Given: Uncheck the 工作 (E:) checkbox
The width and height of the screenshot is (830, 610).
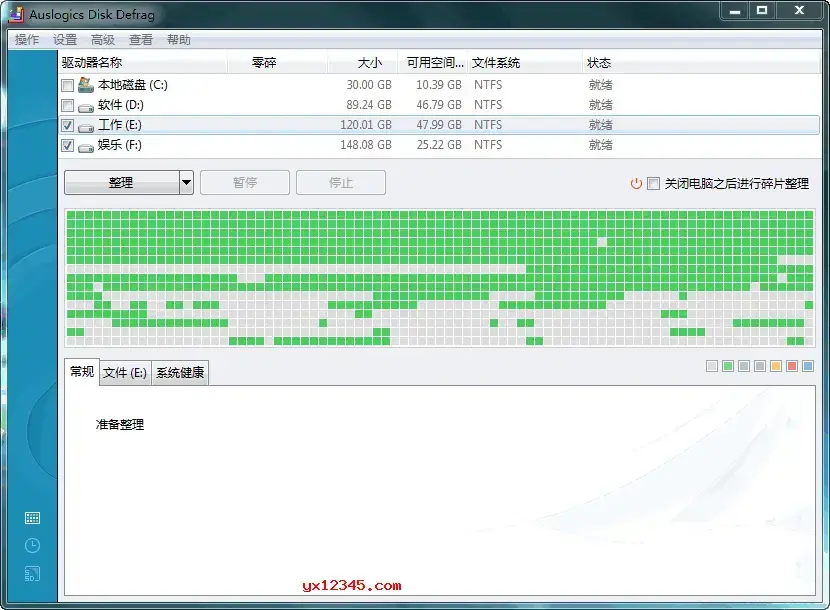Looking at the screenshot, I should pos(67,125).
